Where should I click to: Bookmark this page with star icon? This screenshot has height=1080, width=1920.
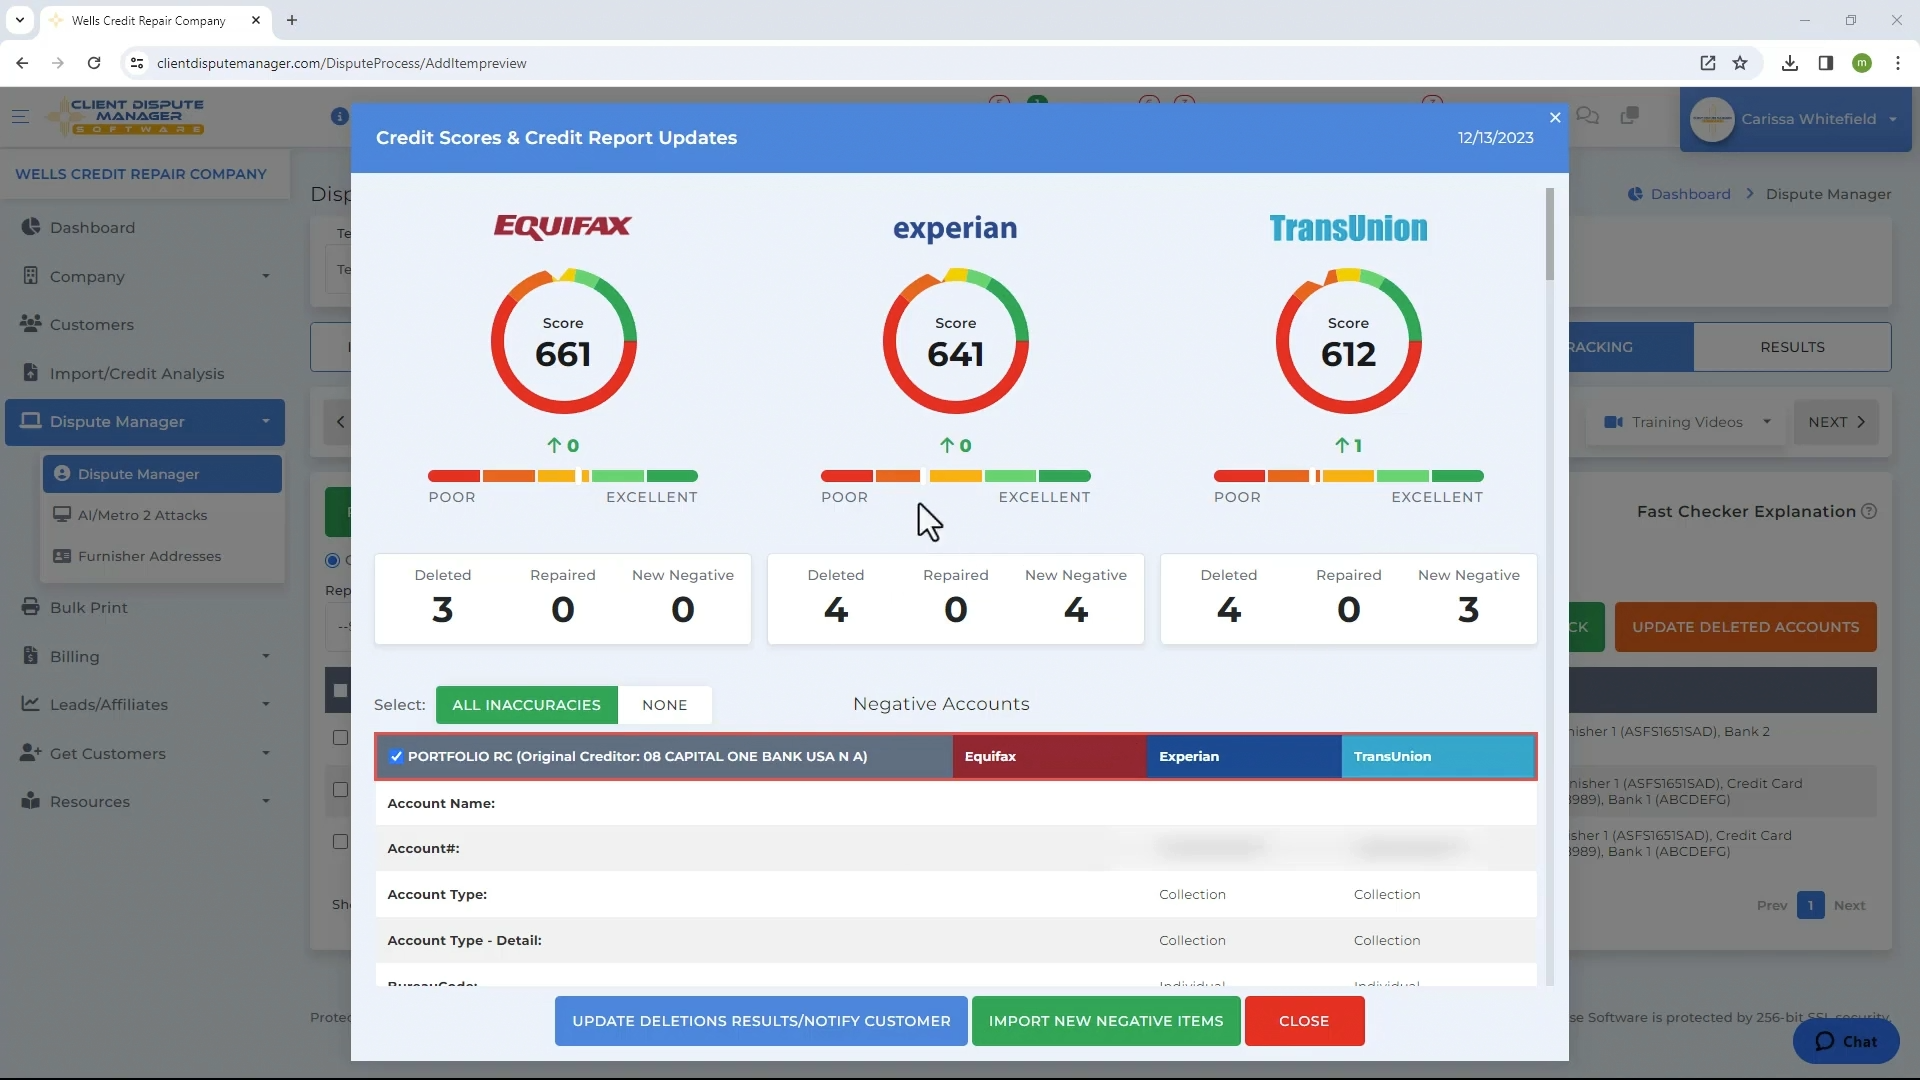click(1740, 63)
